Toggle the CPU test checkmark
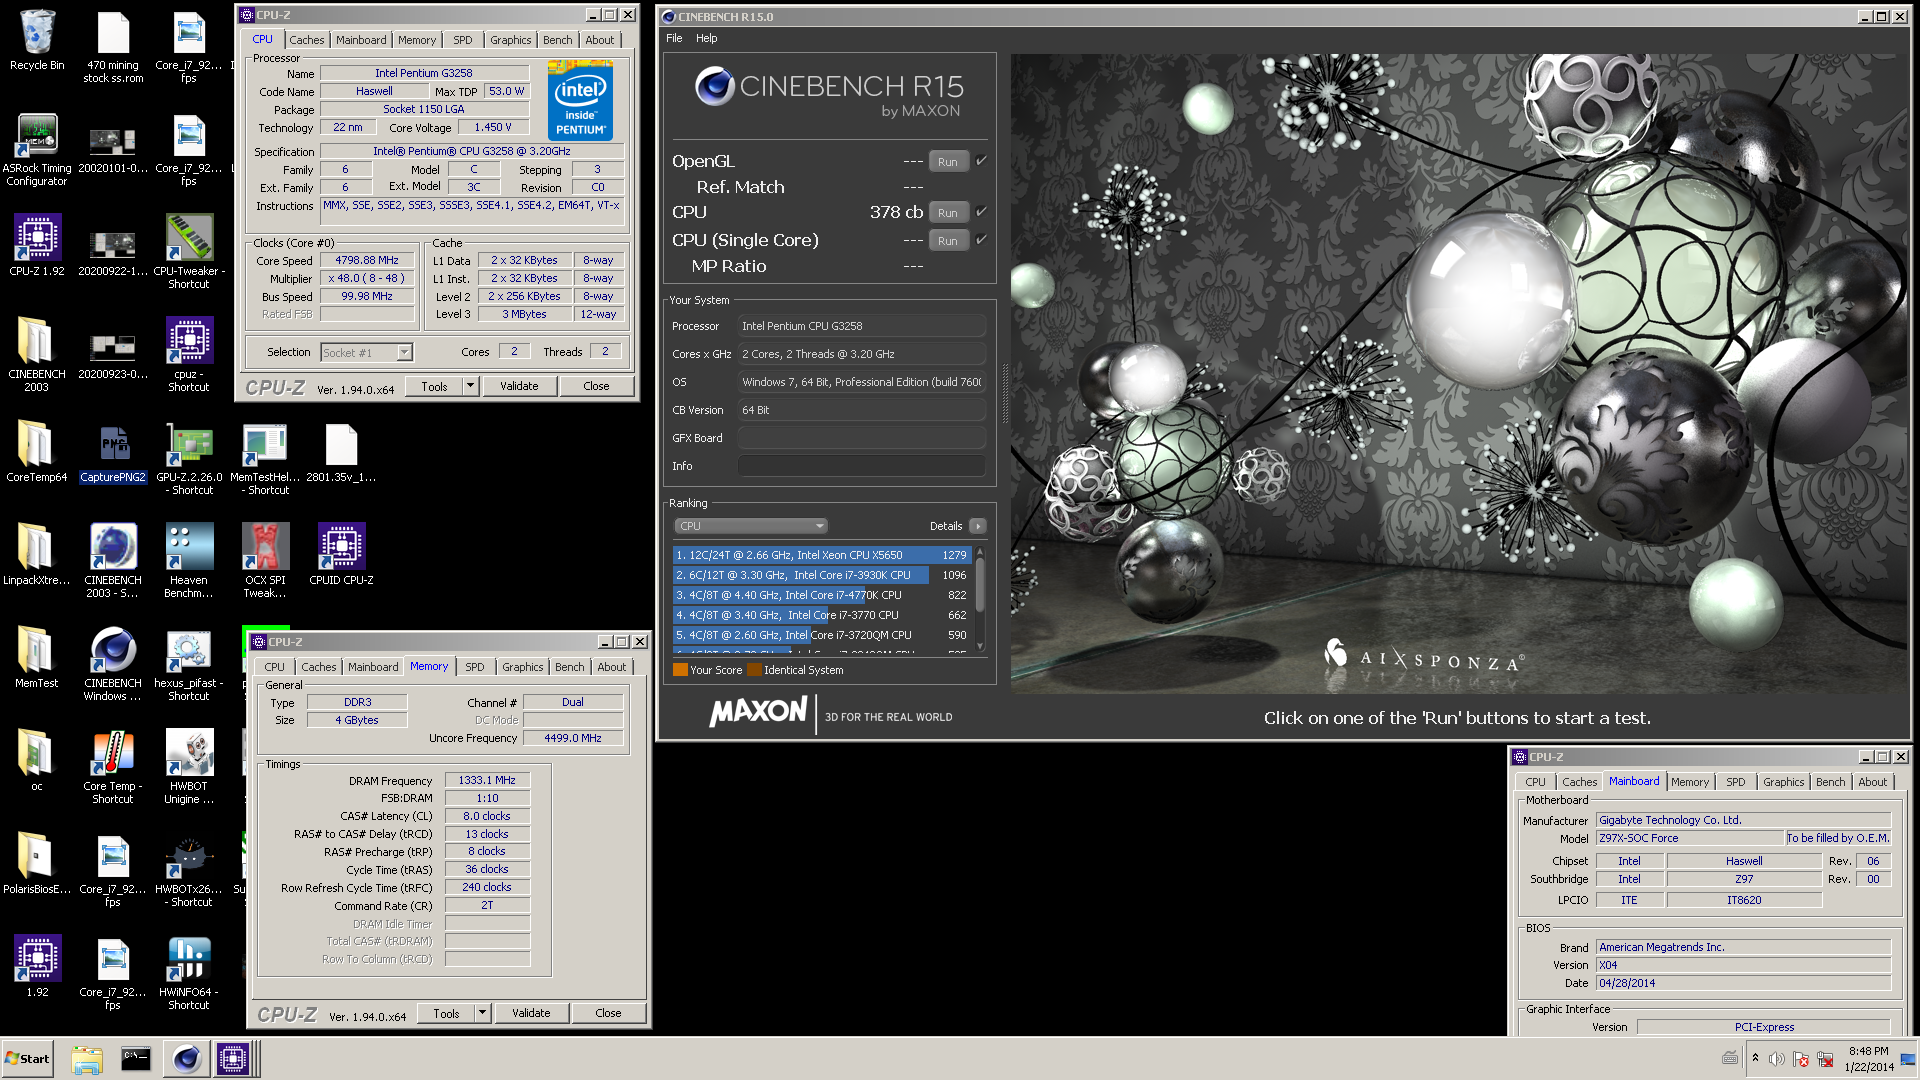The width and height of the screenshot is (1920, 1080). 981,212
